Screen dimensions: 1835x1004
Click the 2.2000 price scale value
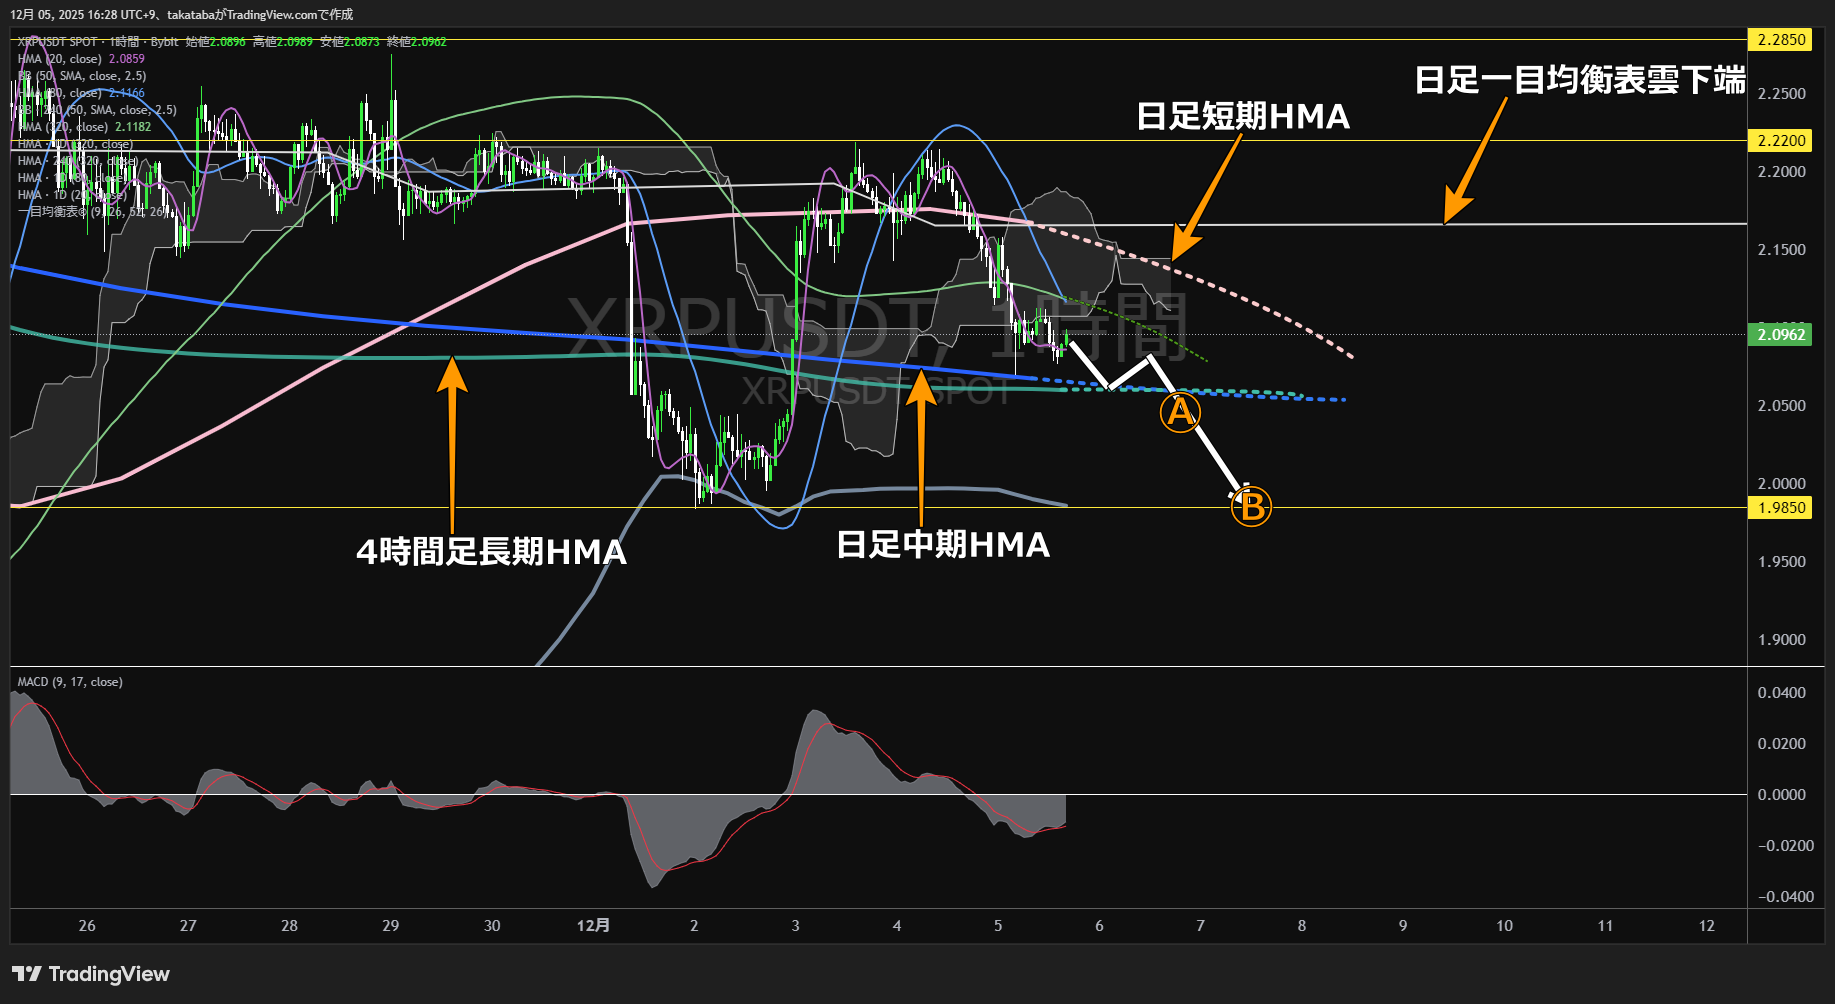coord(1782,172)
